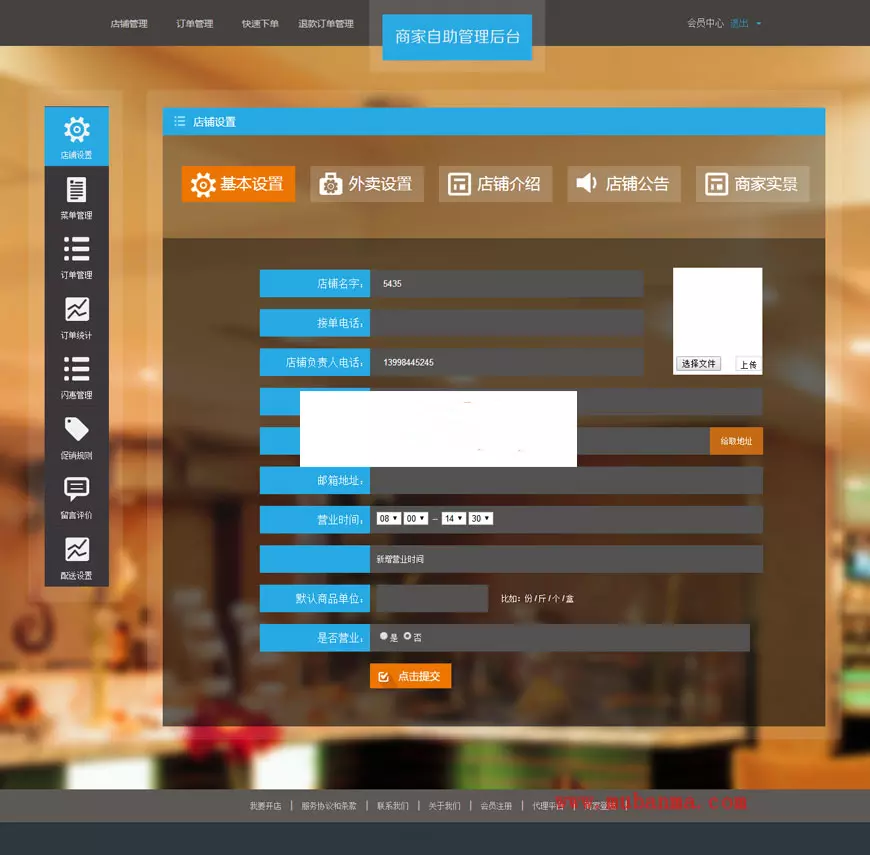Click the 点击提交 submit button

[410, 676]
